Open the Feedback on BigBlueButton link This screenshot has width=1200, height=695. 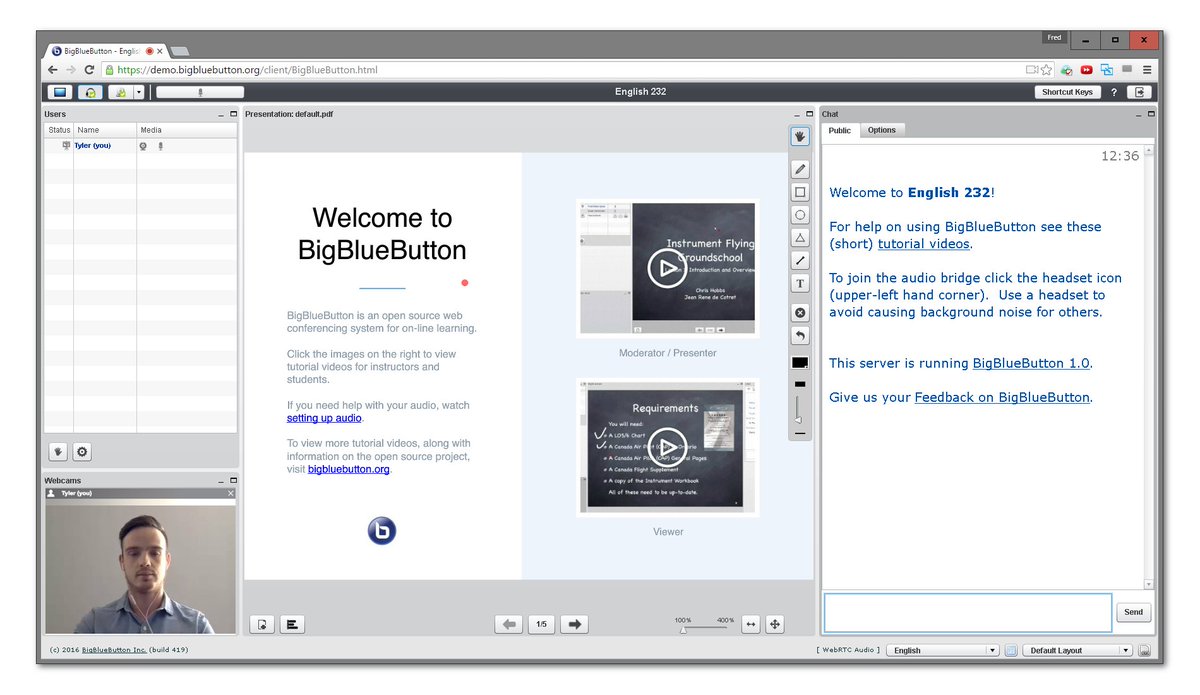tap(1002, 398)
